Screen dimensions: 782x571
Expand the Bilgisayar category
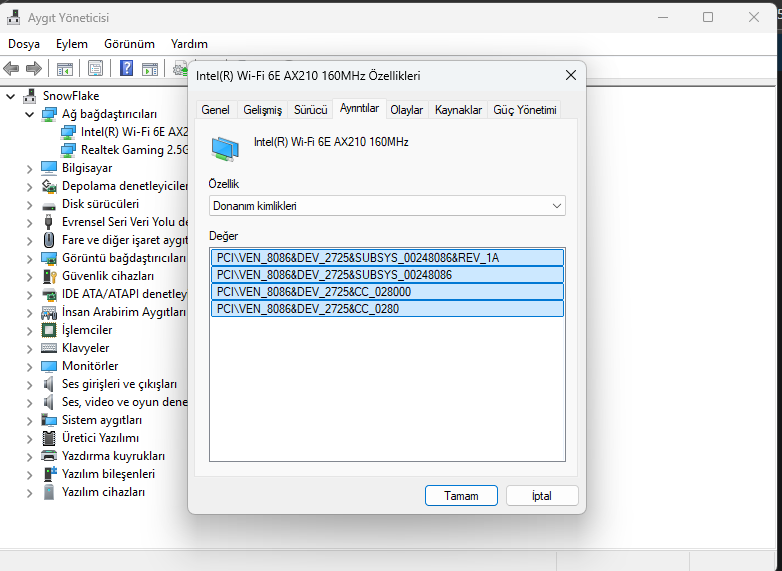pos(29,169)
